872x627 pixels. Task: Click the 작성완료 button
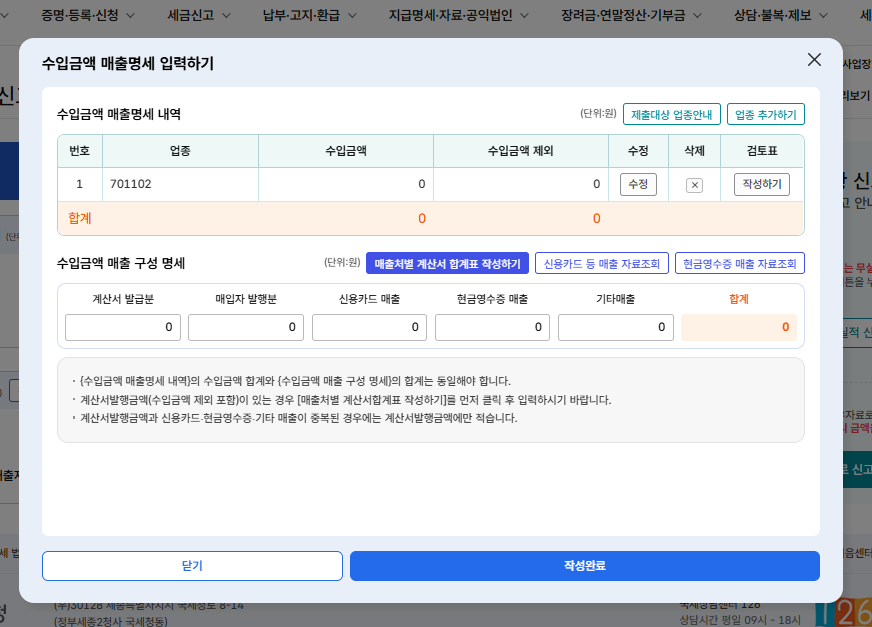(x=584, y=566)
